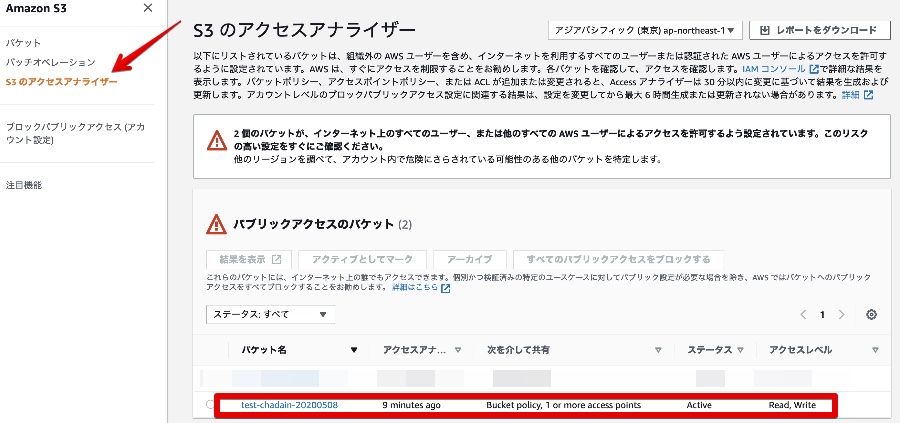Sort by アクセスレベル column arrow
The height and width of the screenshot is (423, 900).
875,350
